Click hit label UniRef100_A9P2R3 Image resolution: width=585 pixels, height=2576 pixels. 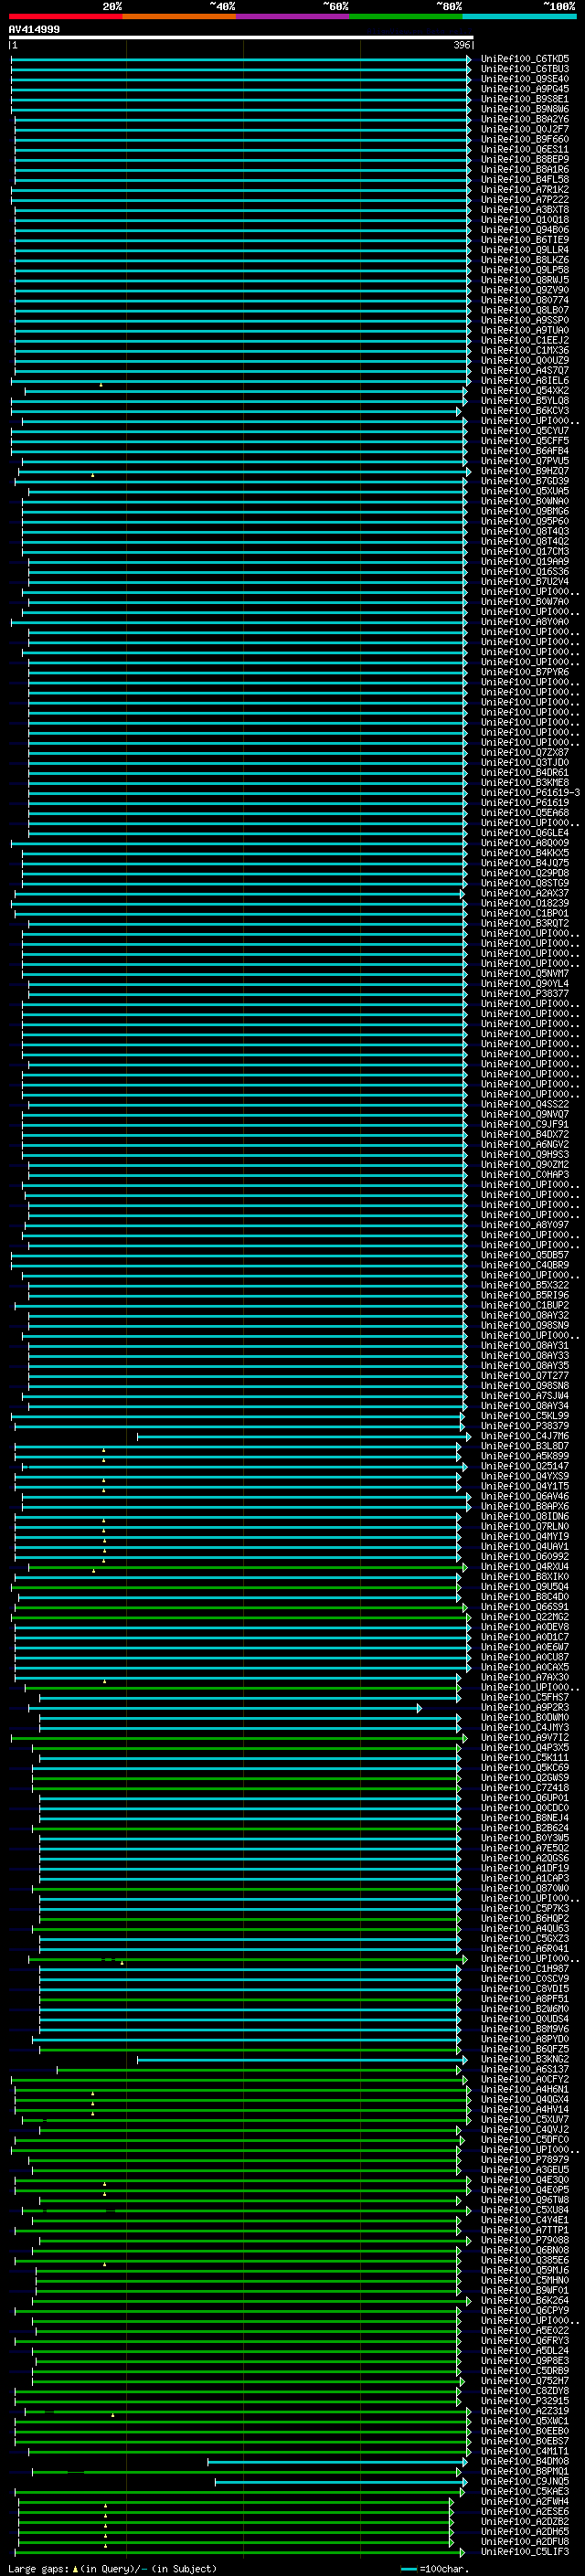525,1707
